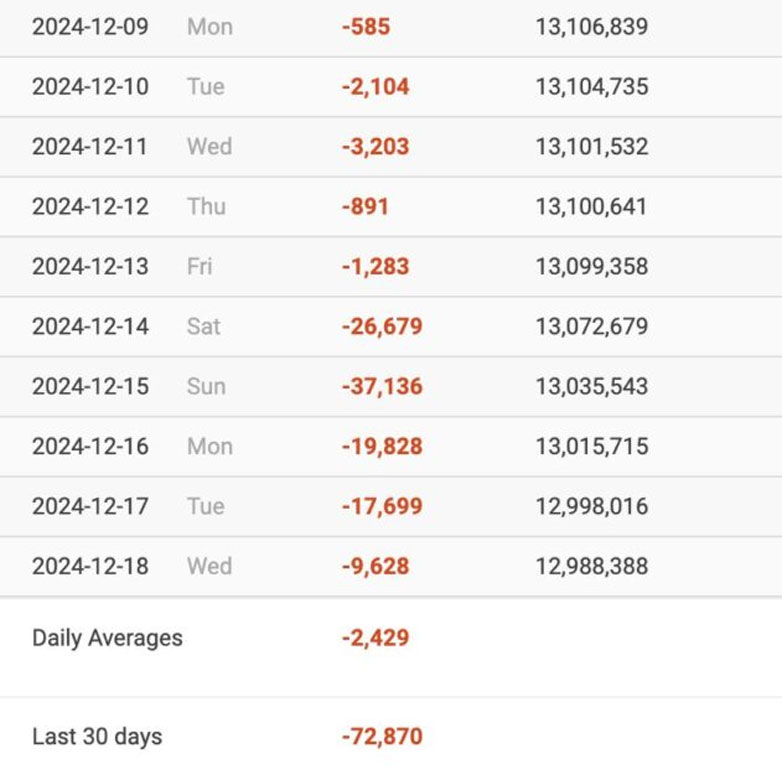Click the 13,100,641 total on Thursday
The height and width of the screenshot is (776, 782).
click(x=591, y=206)
